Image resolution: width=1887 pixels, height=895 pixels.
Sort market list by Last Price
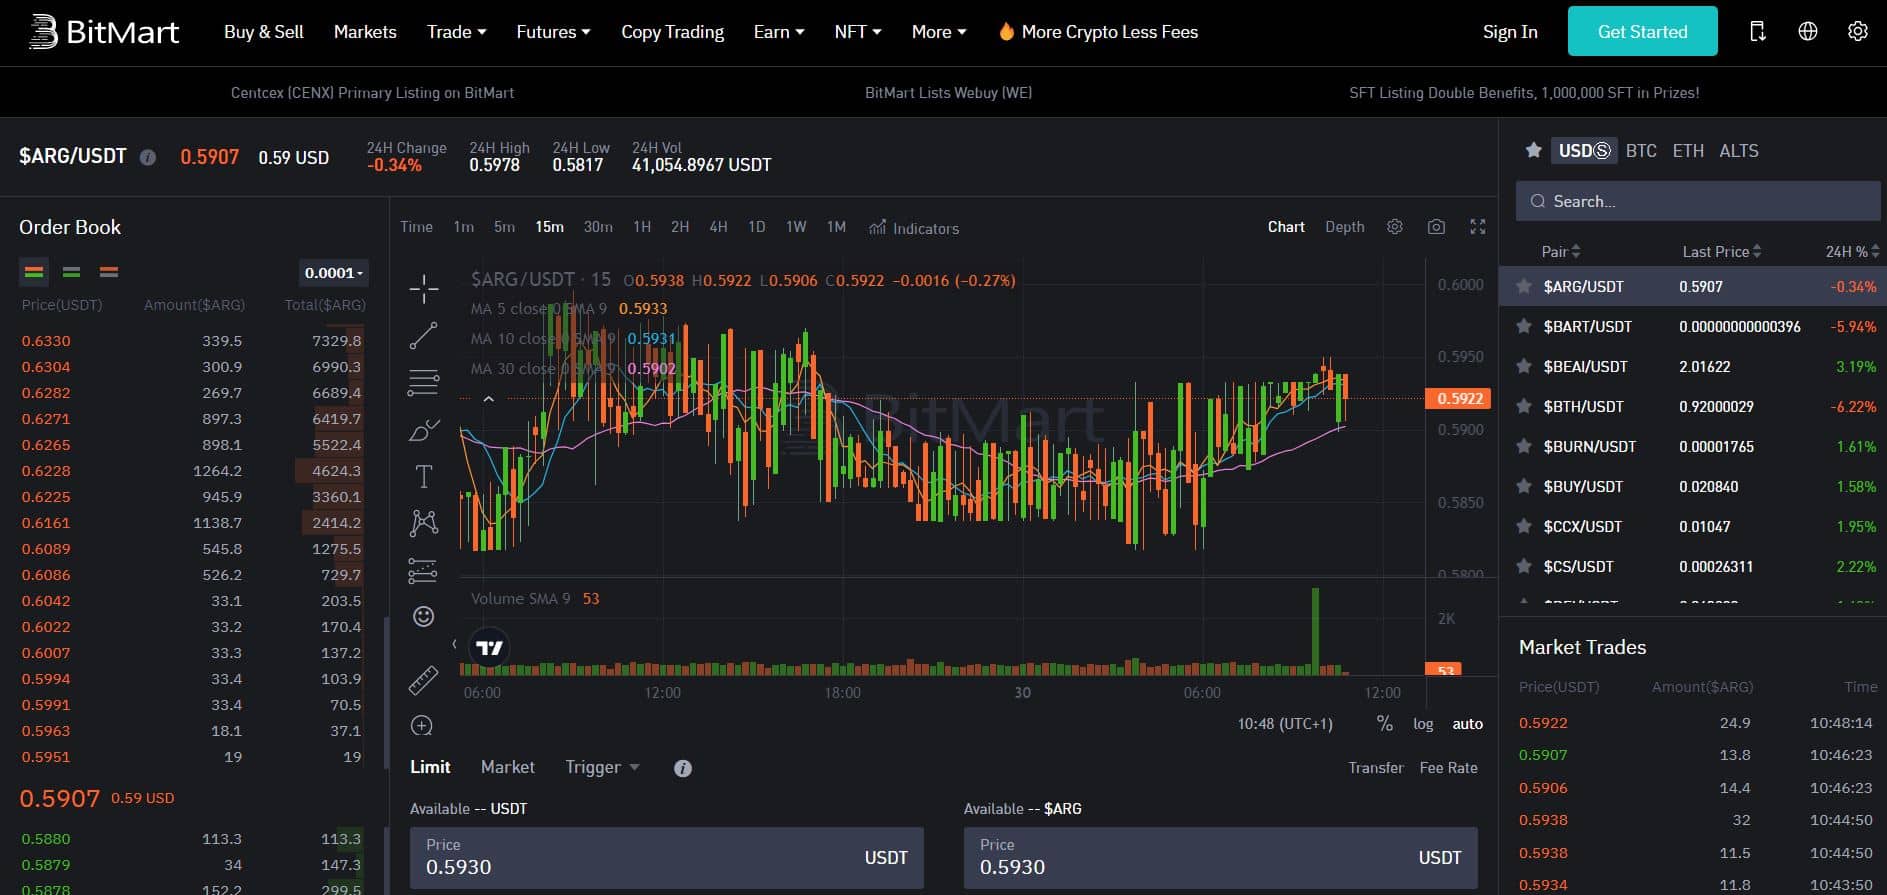(1721, 252)
